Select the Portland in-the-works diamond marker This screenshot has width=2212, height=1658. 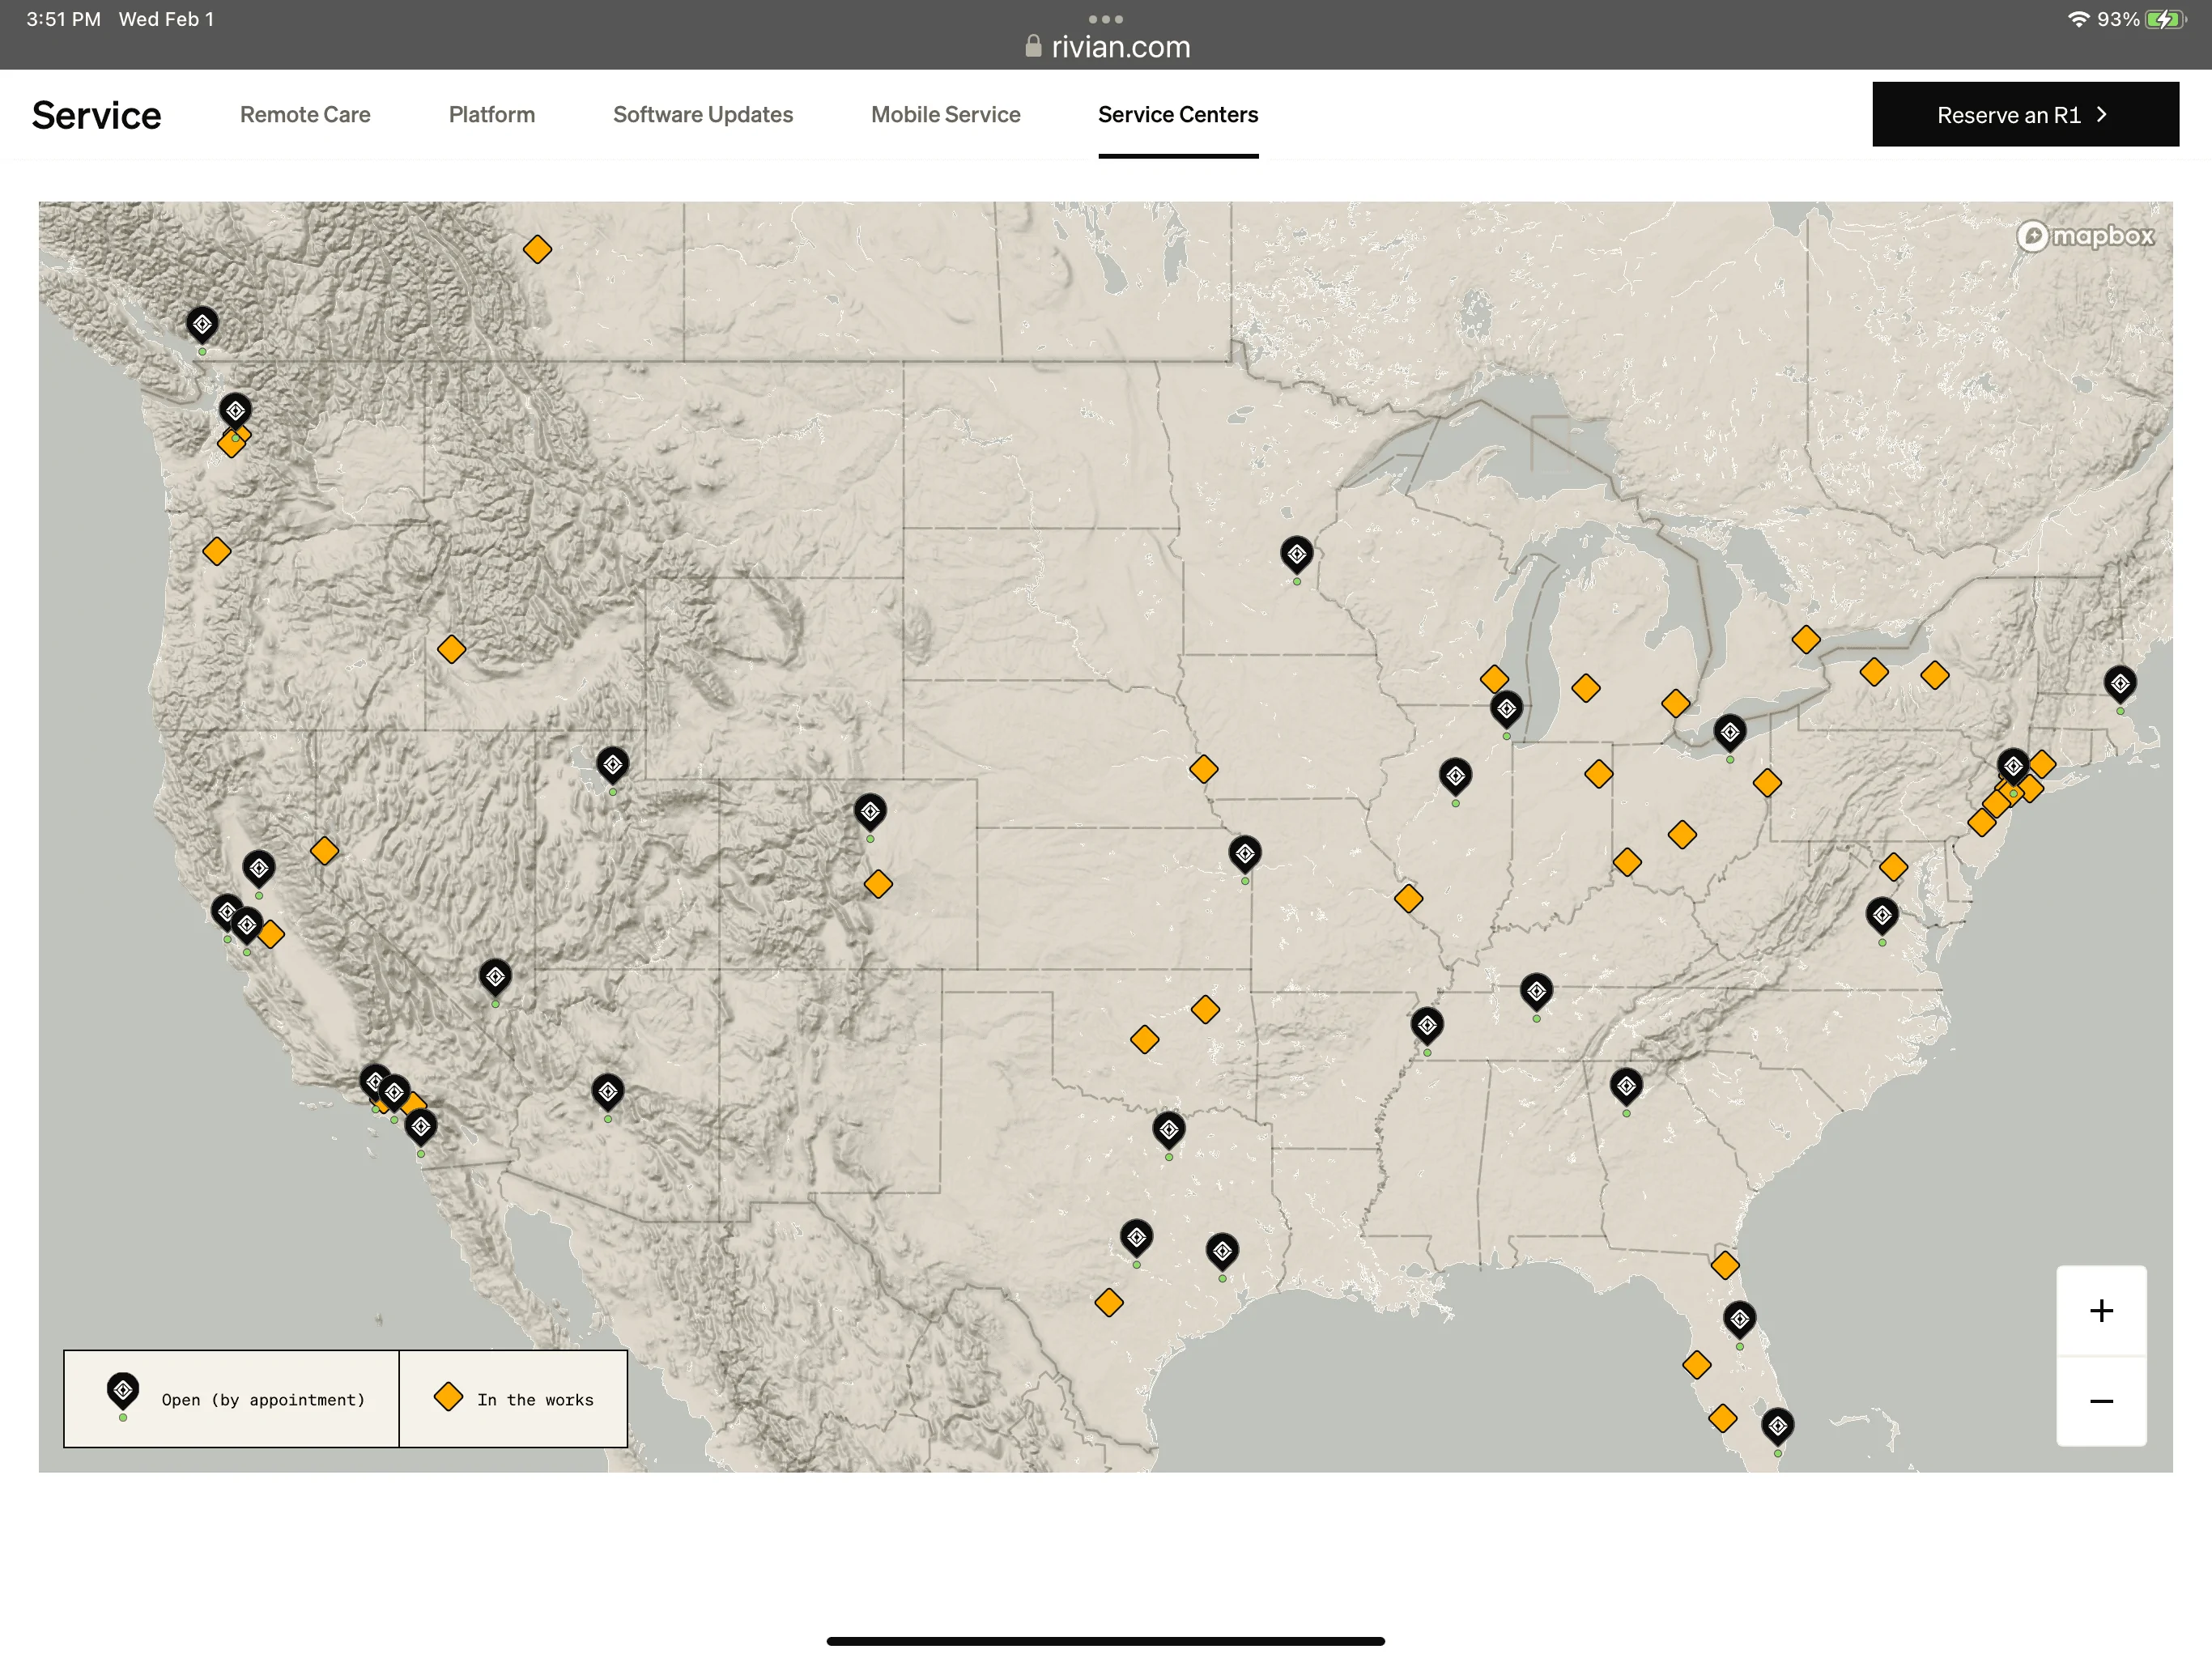(216, 551)
